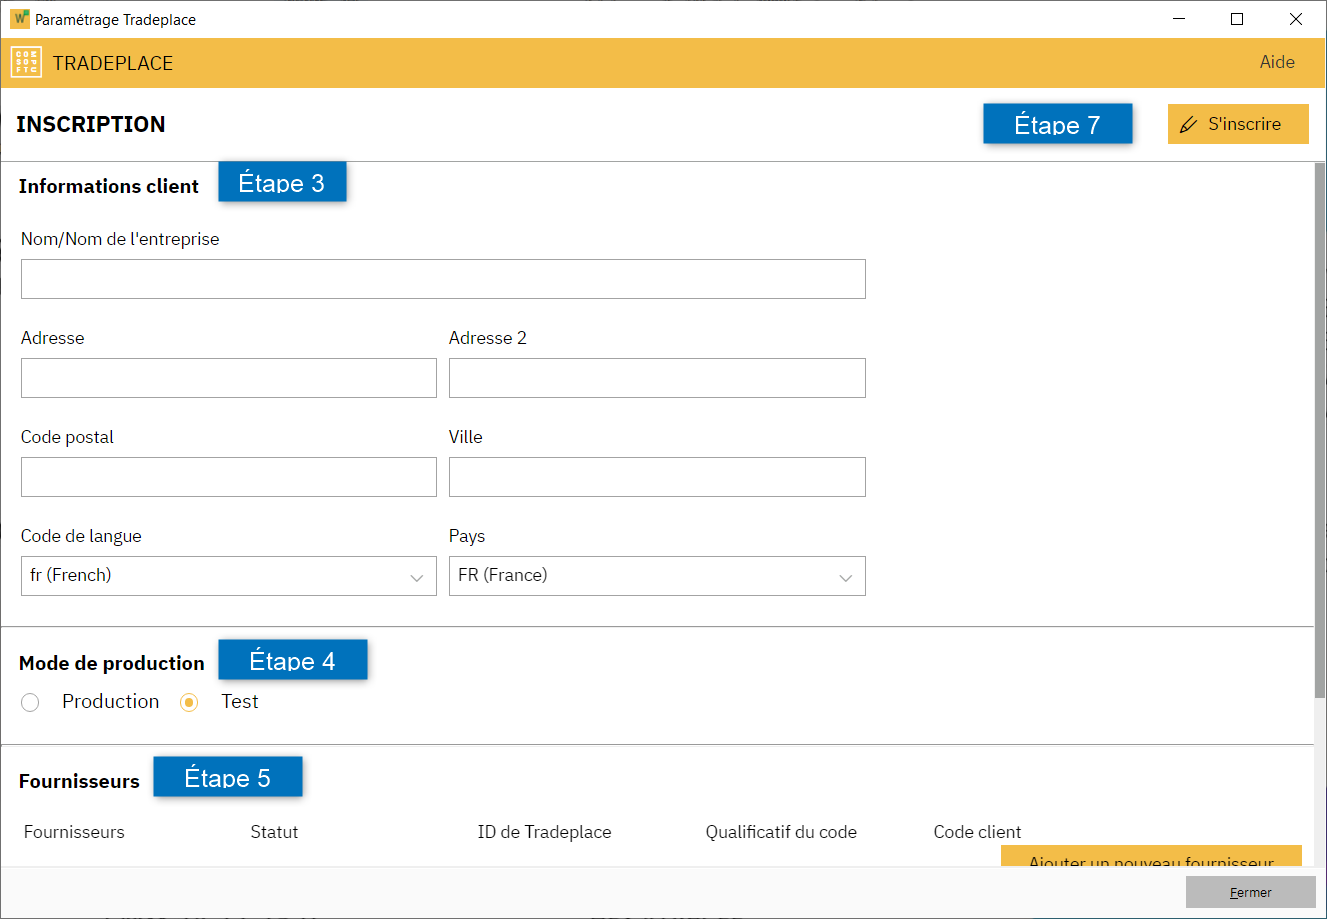Click the app icon in the title bar

point(20,19)
